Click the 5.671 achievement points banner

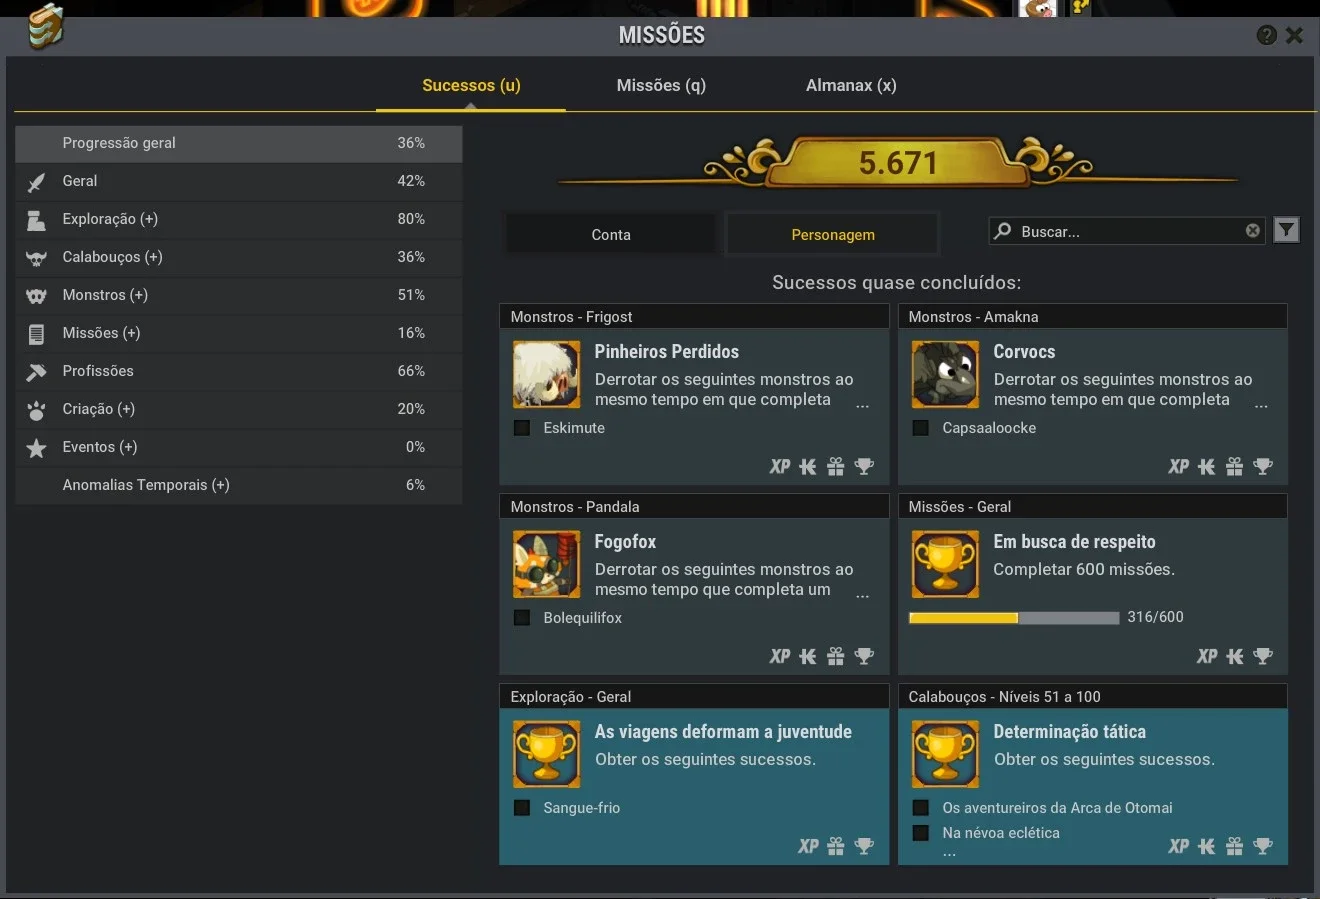(x=898, y=163)
